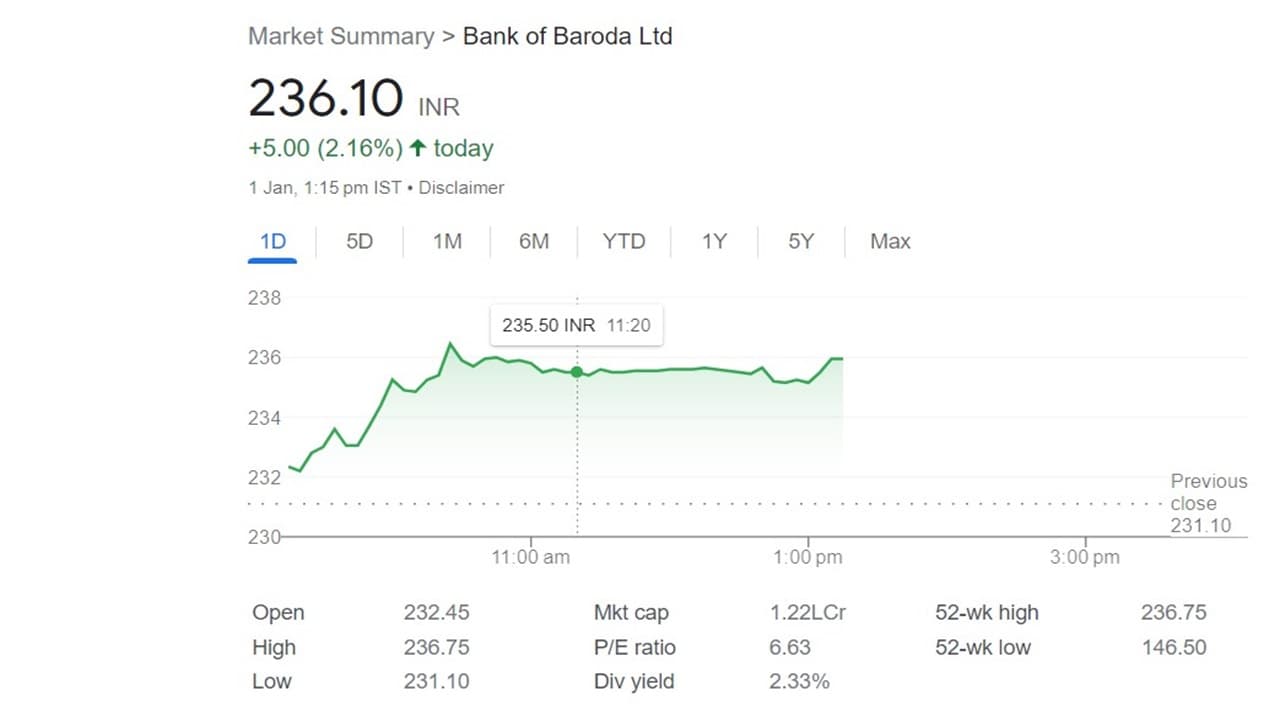Click the green dot marker on chart
This screenshot has height=720, width=1280.
coord(577,372)
